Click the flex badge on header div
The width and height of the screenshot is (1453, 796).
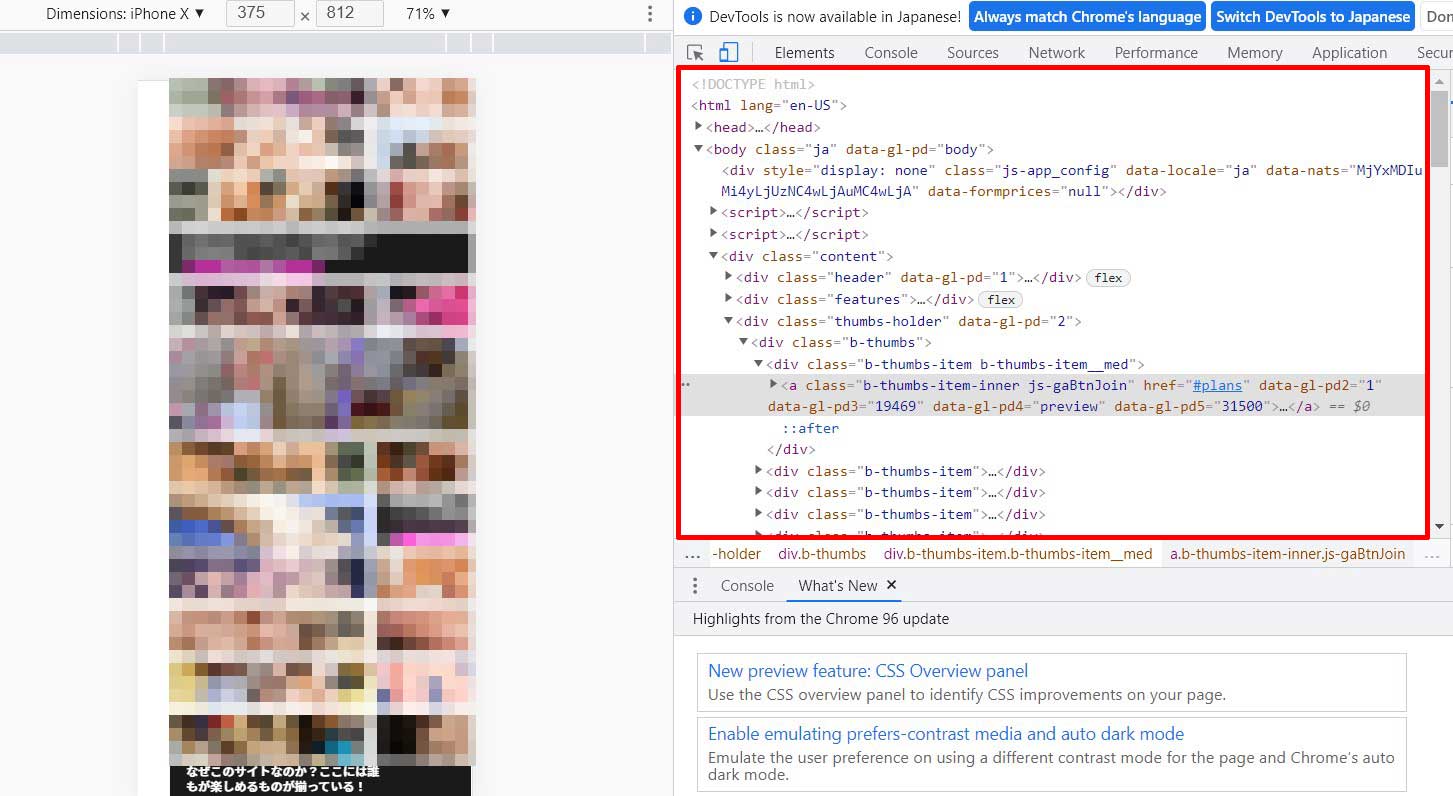coord(1108,278)
